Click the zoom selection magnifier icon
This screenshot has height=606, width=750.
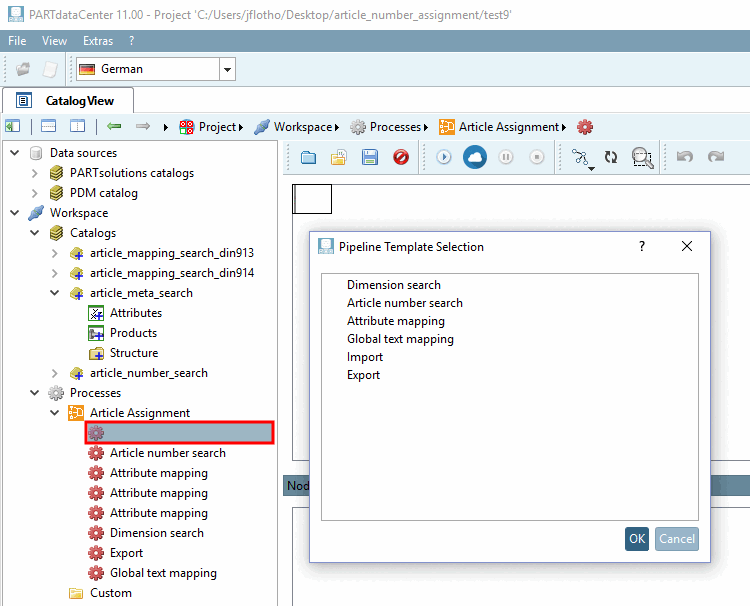coord(642,158)
